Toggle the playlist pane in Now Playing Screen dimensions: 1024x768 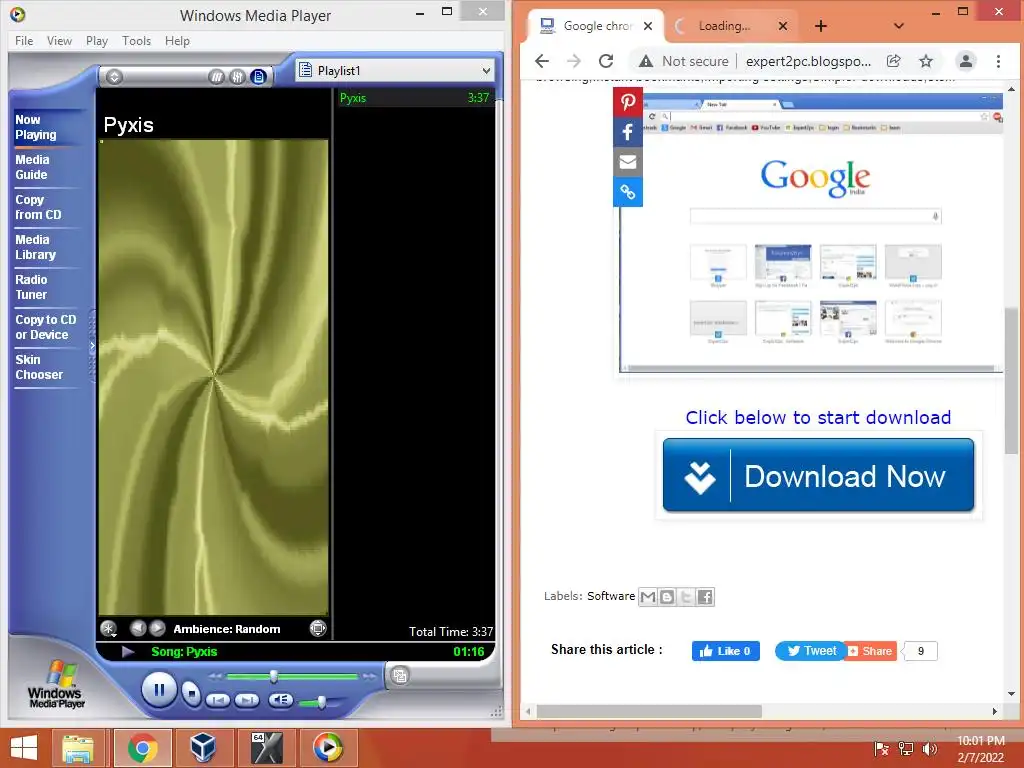point(259,77)
